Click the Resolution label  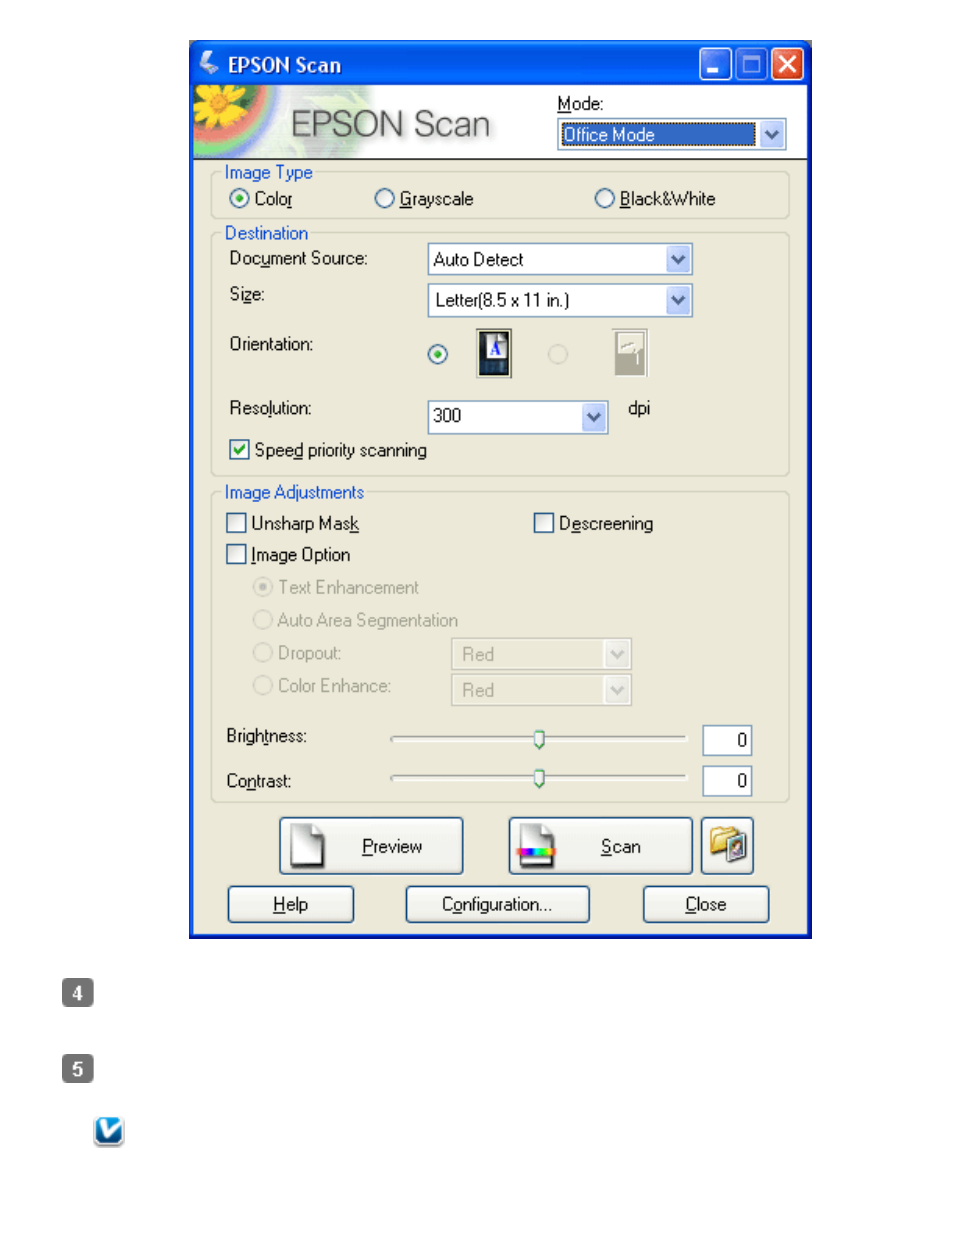tap(270, 408)
